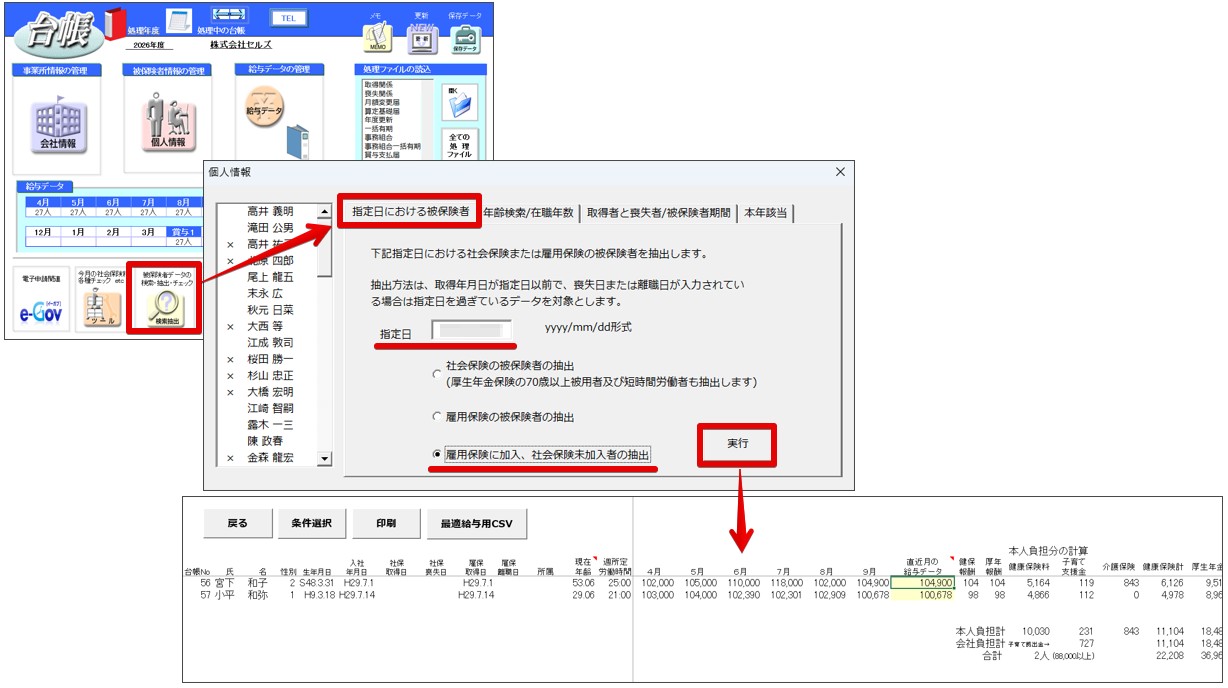This screenshot has width=1228, height=688.
Task: Click the TEL button in header
Action: (288, 18)
